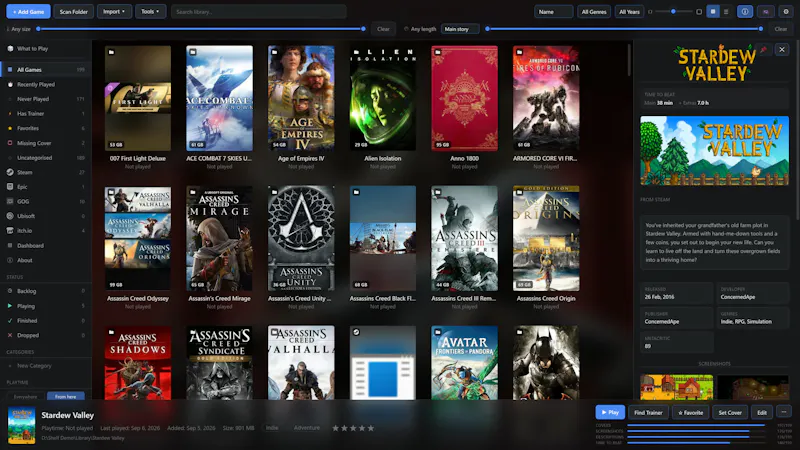Select the Everywhere playtime option
This screenshot has width=800, height=450.
coord(26,396)
